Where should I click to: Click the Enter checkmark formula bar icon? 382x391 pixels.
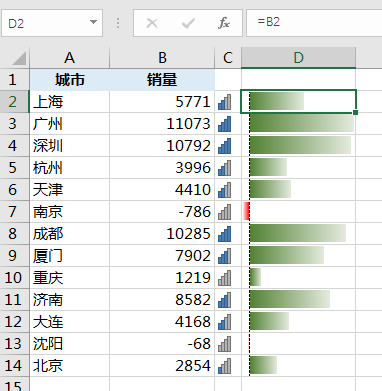(188, 23)
